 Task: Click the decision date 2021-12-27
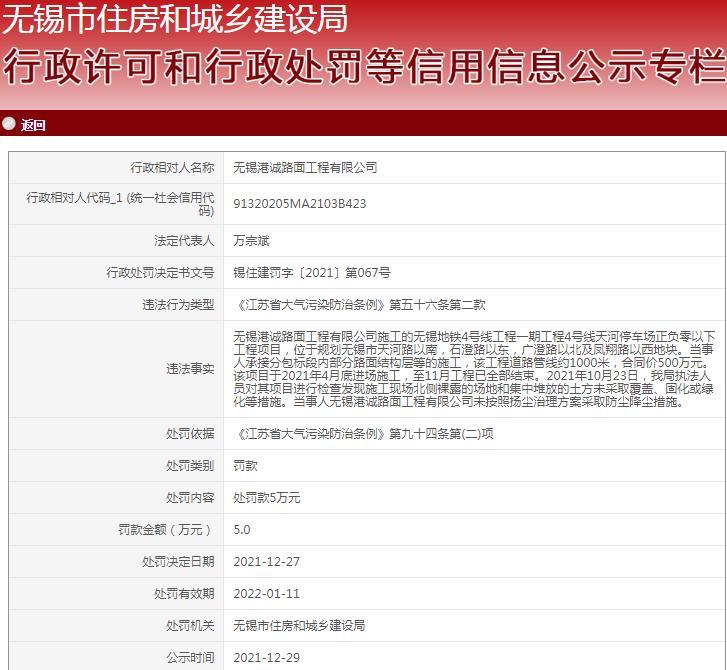coord(267,562)
